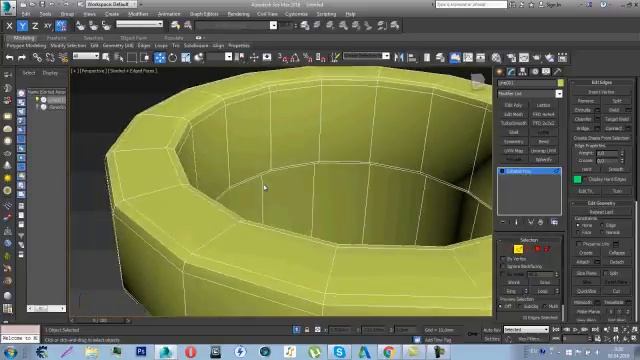The image size is (640, 360).
Task: Choose Rectangular Selection Region tool
Action: [132, 58]
